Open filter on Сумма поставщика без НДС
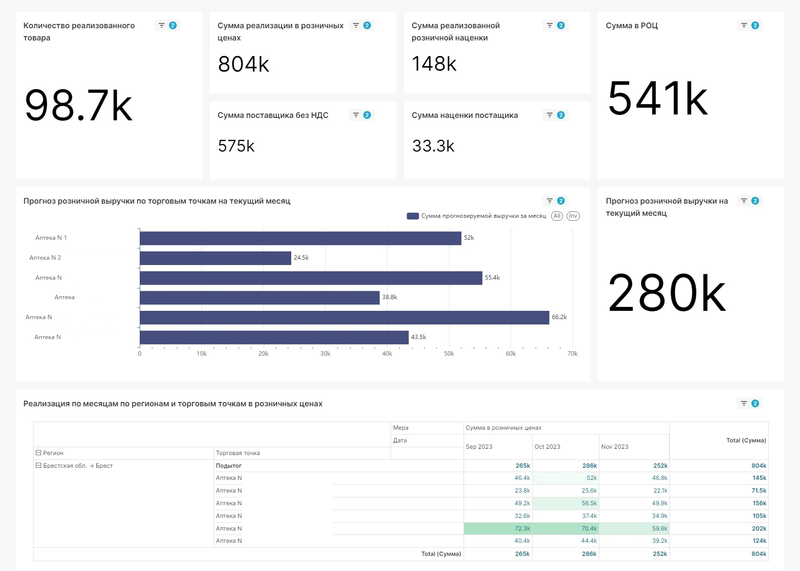800x571 pixels. pyautogui.click(x=355, y=115)
